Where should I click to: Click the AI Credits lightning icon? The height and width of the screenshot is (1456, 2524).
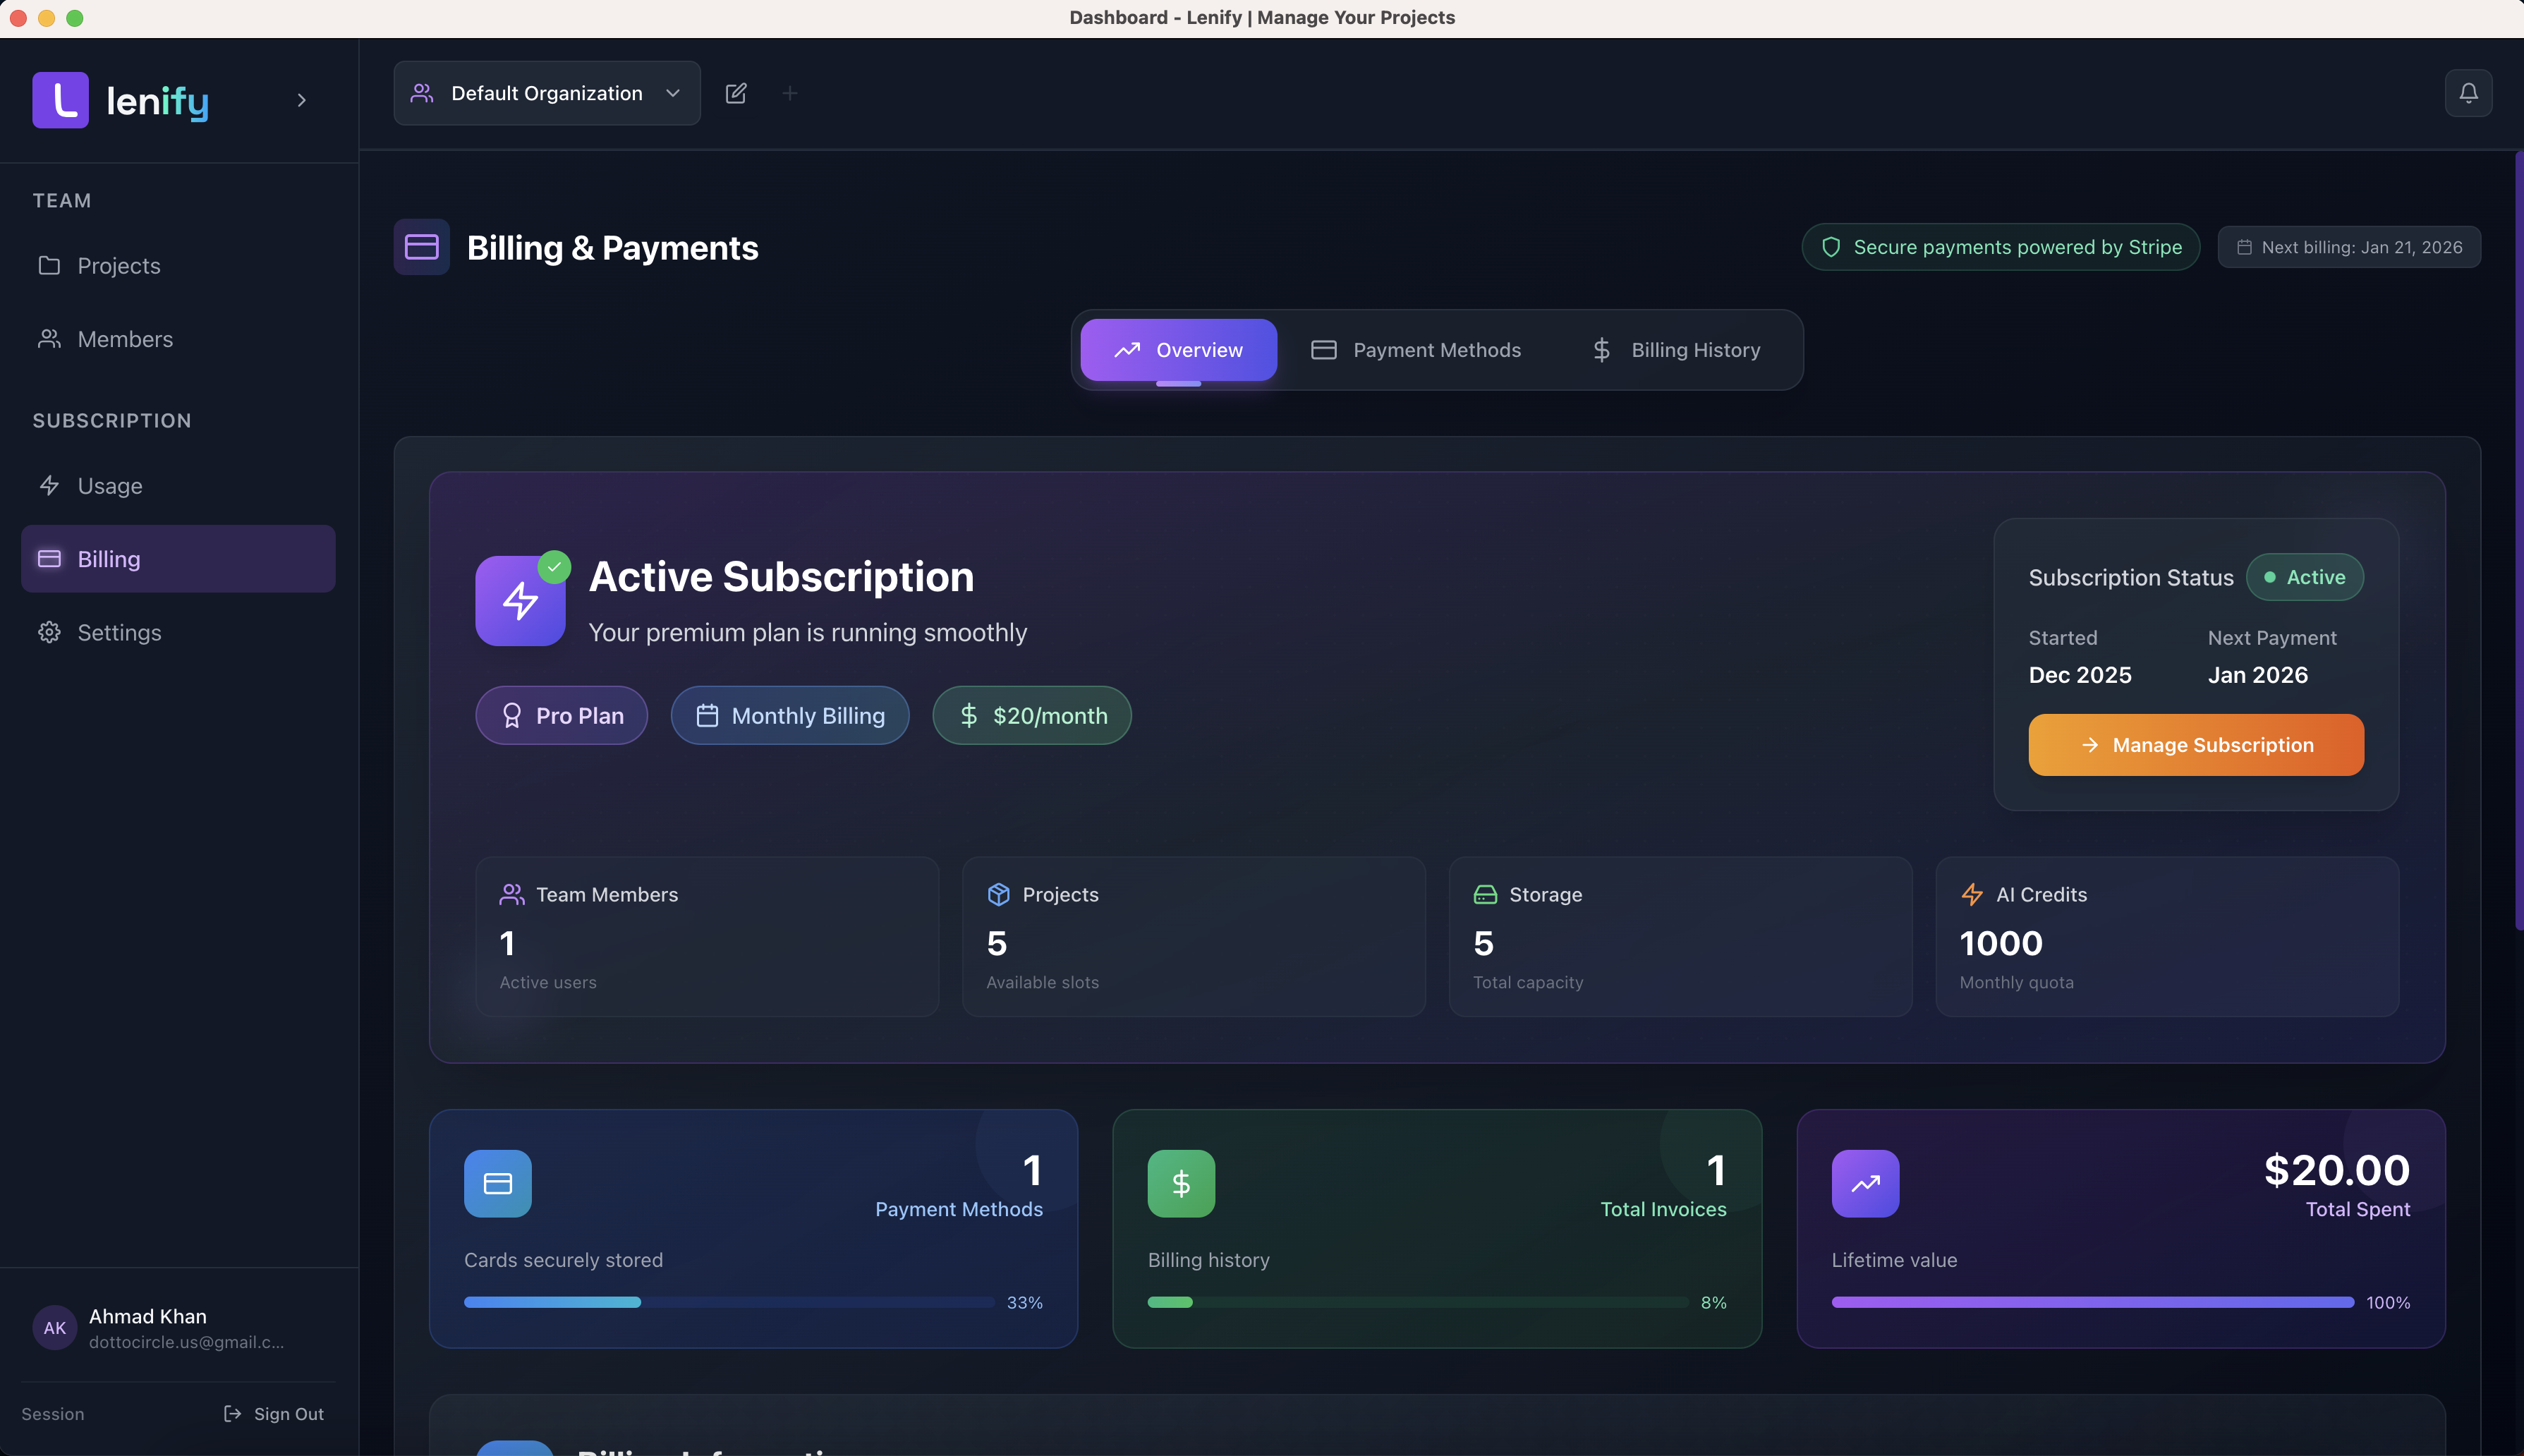(1972, 895)
